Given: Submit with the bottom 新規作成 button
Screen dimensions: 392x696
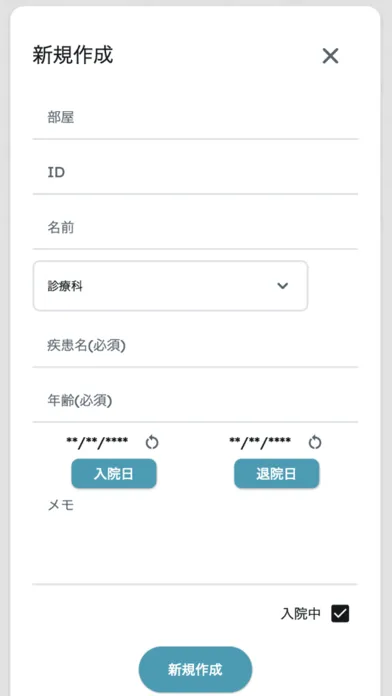Looking at the screenshot, I should pyautogui.click(x=195, y=669).
